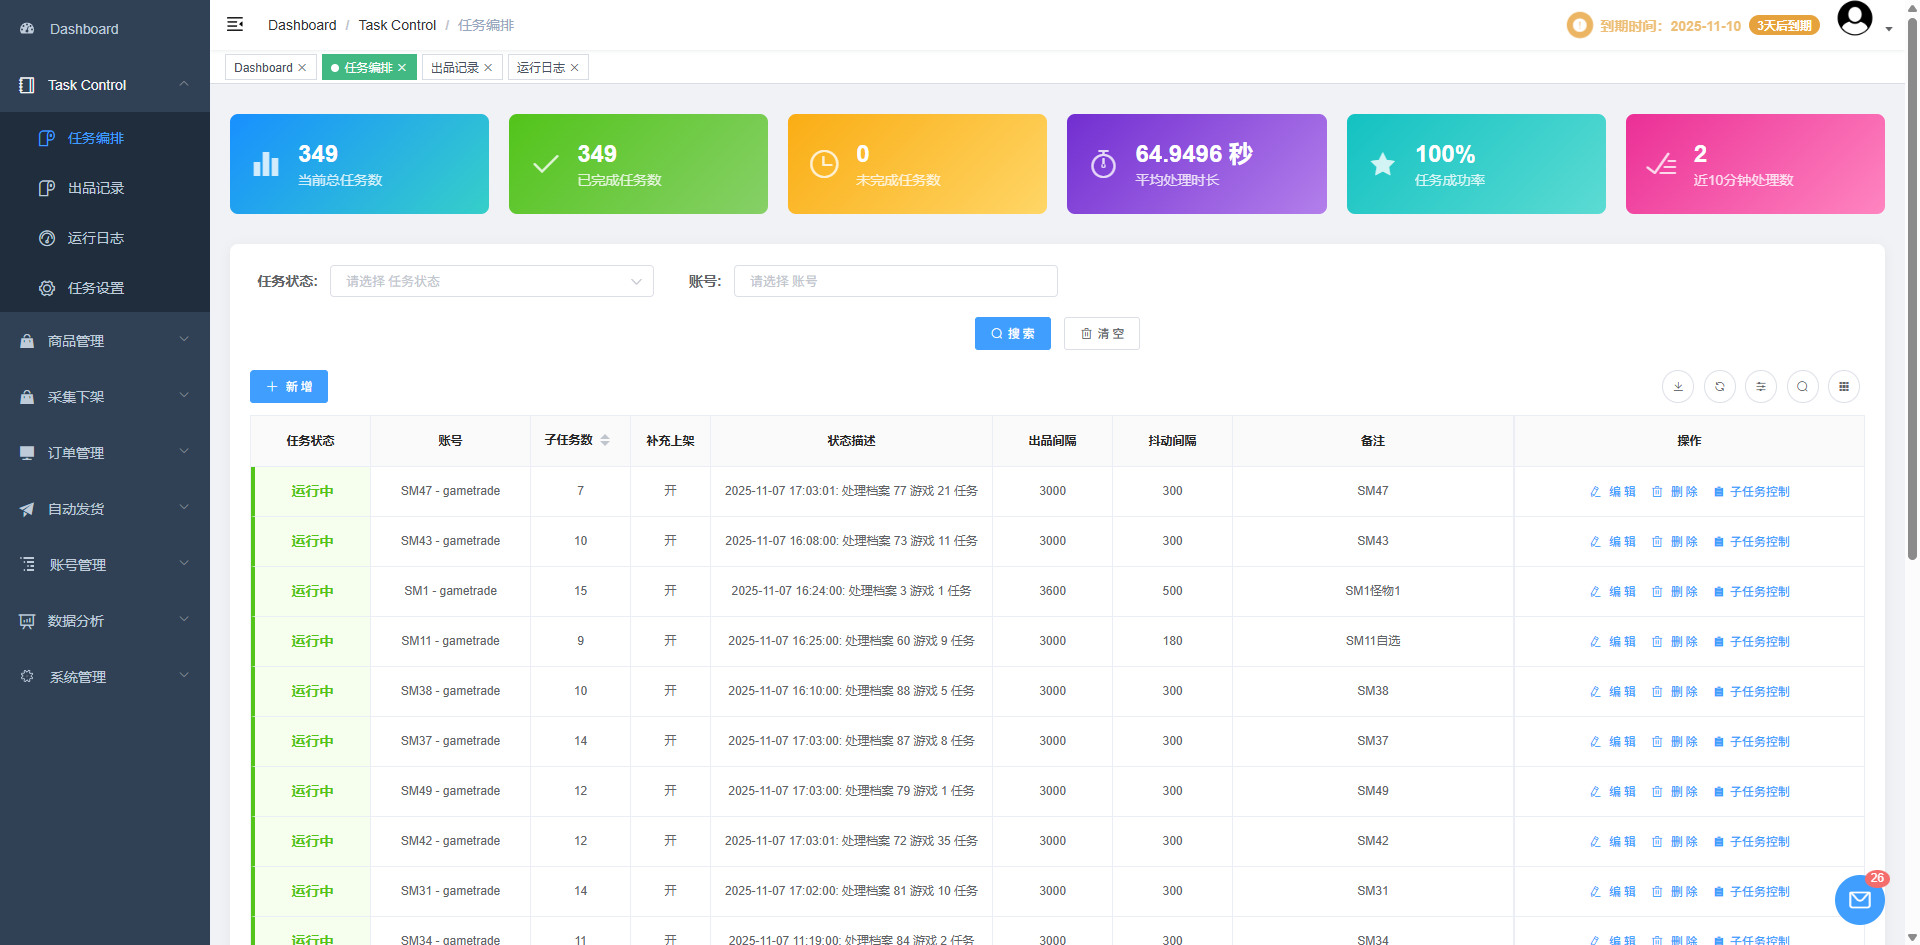Toggle the search panel magnifier icon
1920x945 pixels.
1803,387
